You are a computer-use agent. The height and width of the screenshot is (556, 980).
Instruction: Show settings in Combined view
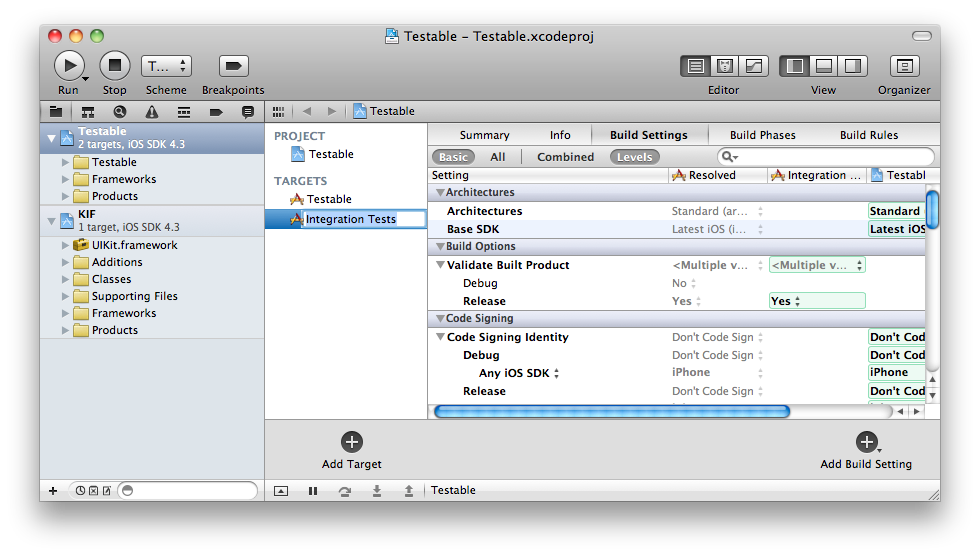tap(566, 157)
